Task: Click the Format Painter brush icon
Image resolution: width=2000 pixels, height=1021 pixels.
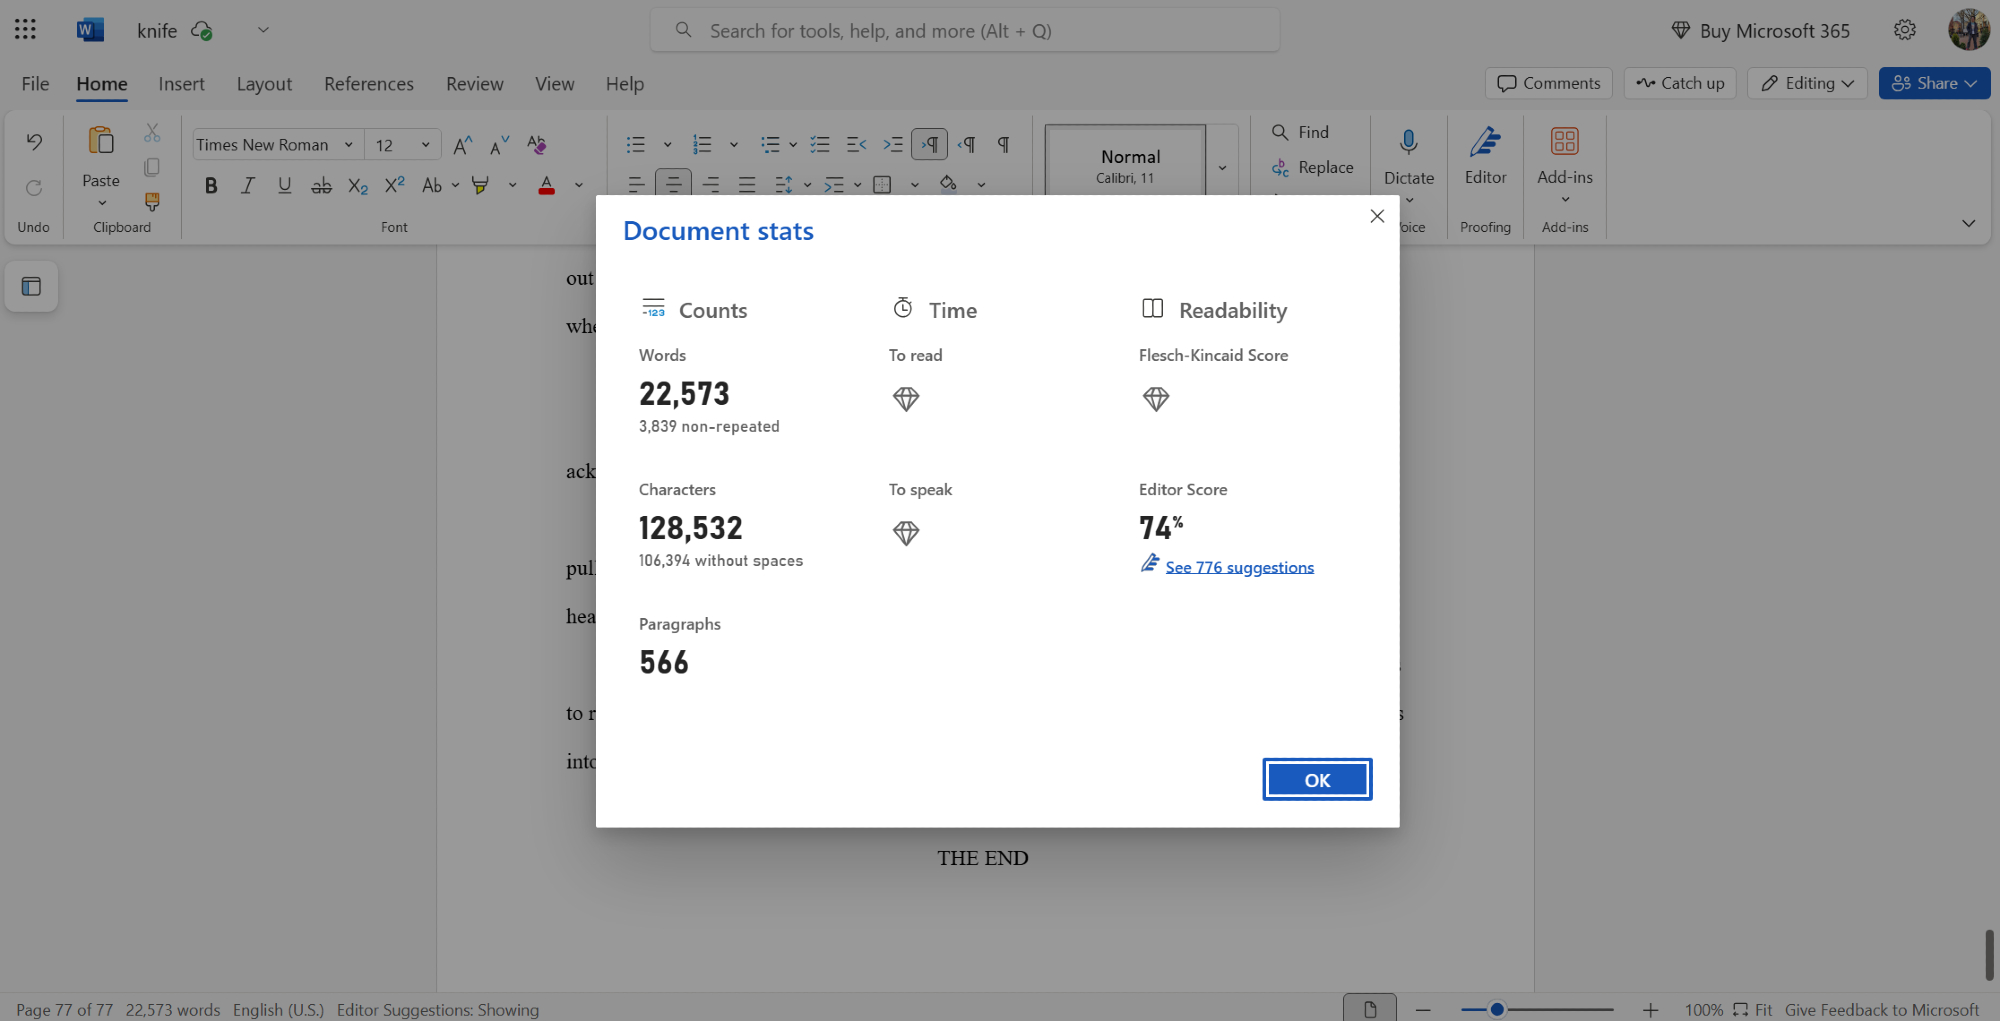Action: pos(152,201)
